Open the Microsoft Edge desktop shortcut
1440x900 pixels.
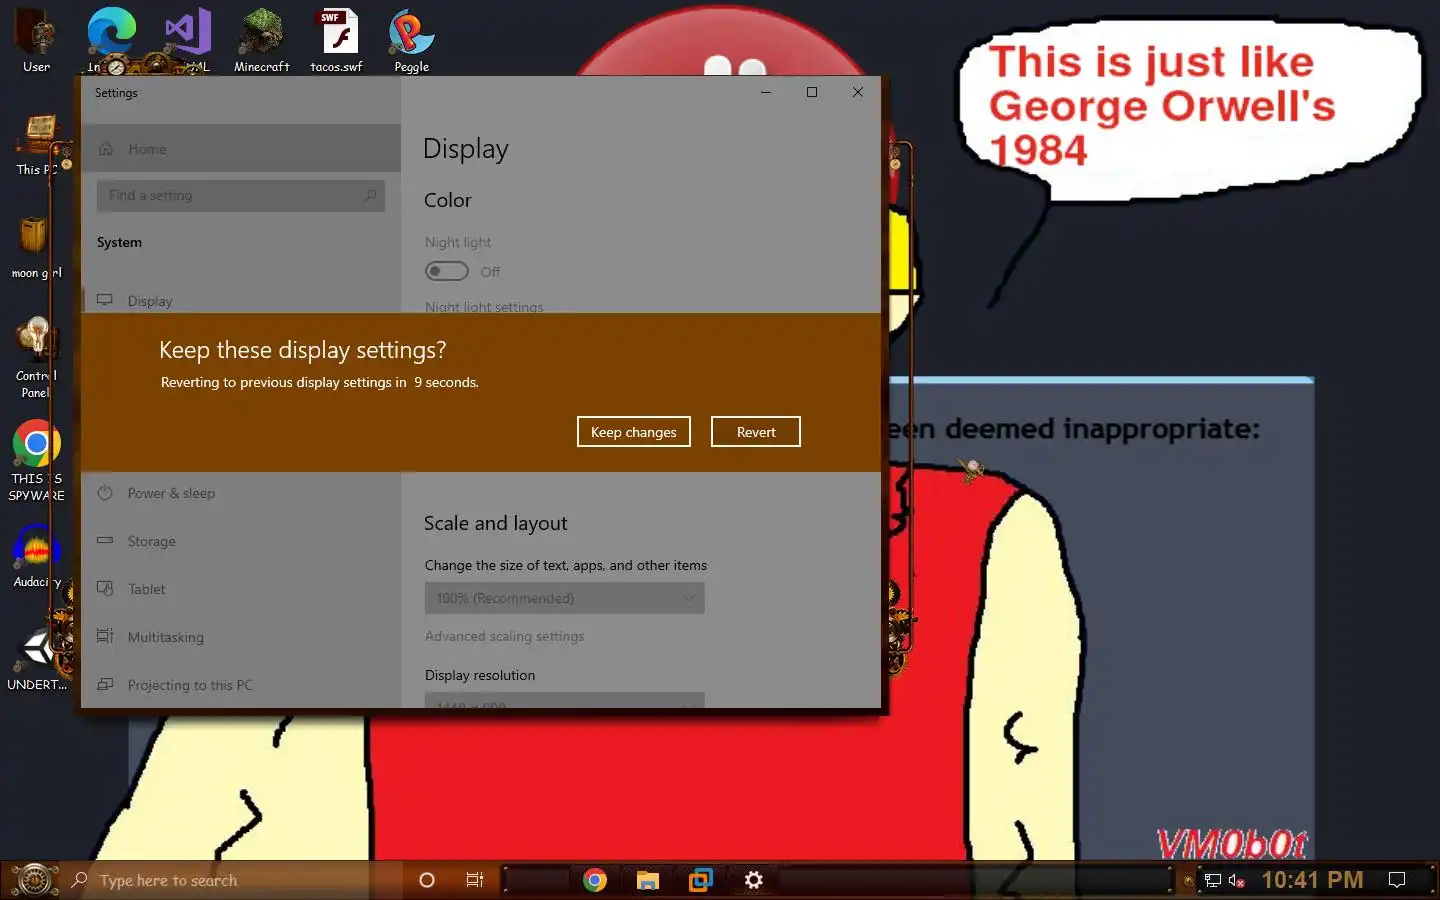pyautogui.click(x=110, y=40)
